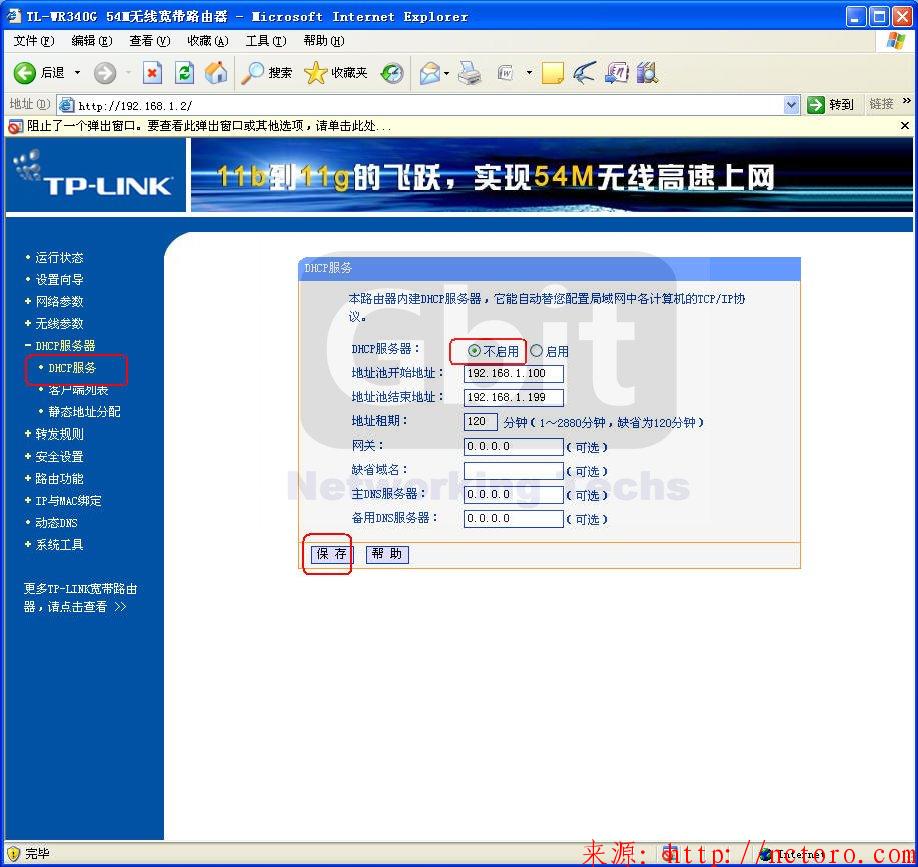
Task: Click the 地址池结束地址 input field
Action: pyautogui.click(x=514, y=397)
